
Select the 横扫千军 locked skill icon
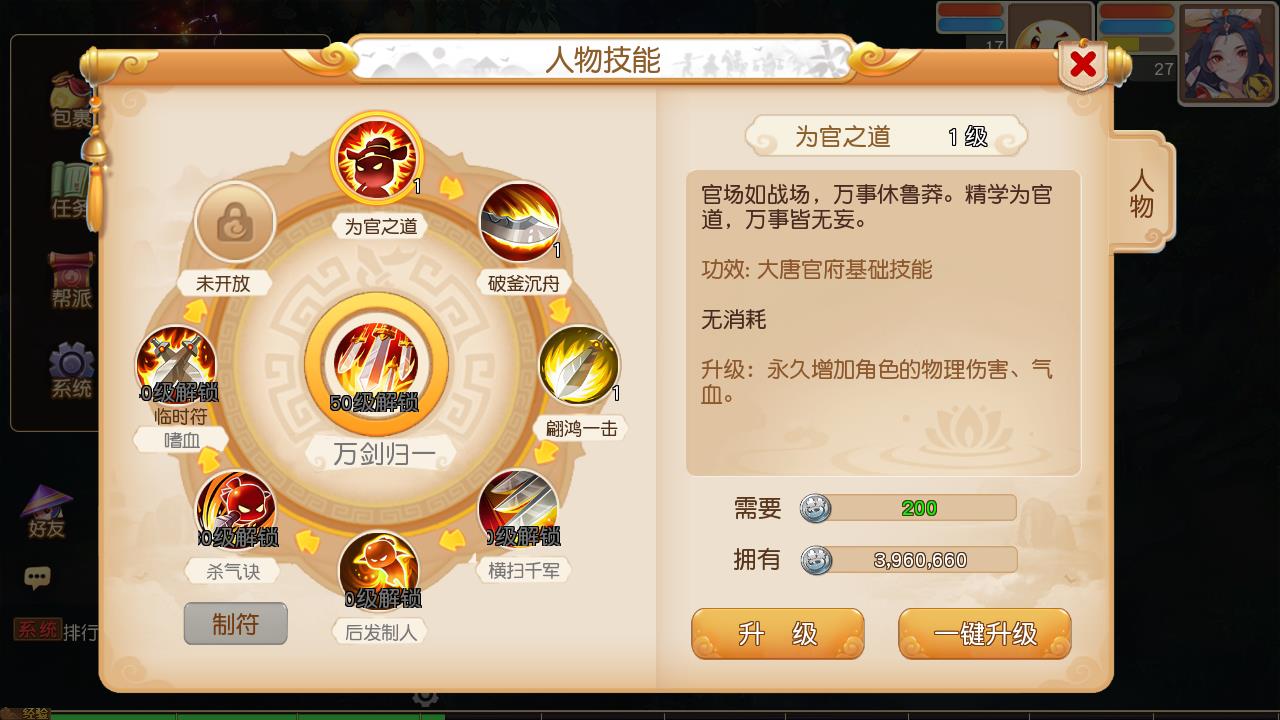coord(519,510)
